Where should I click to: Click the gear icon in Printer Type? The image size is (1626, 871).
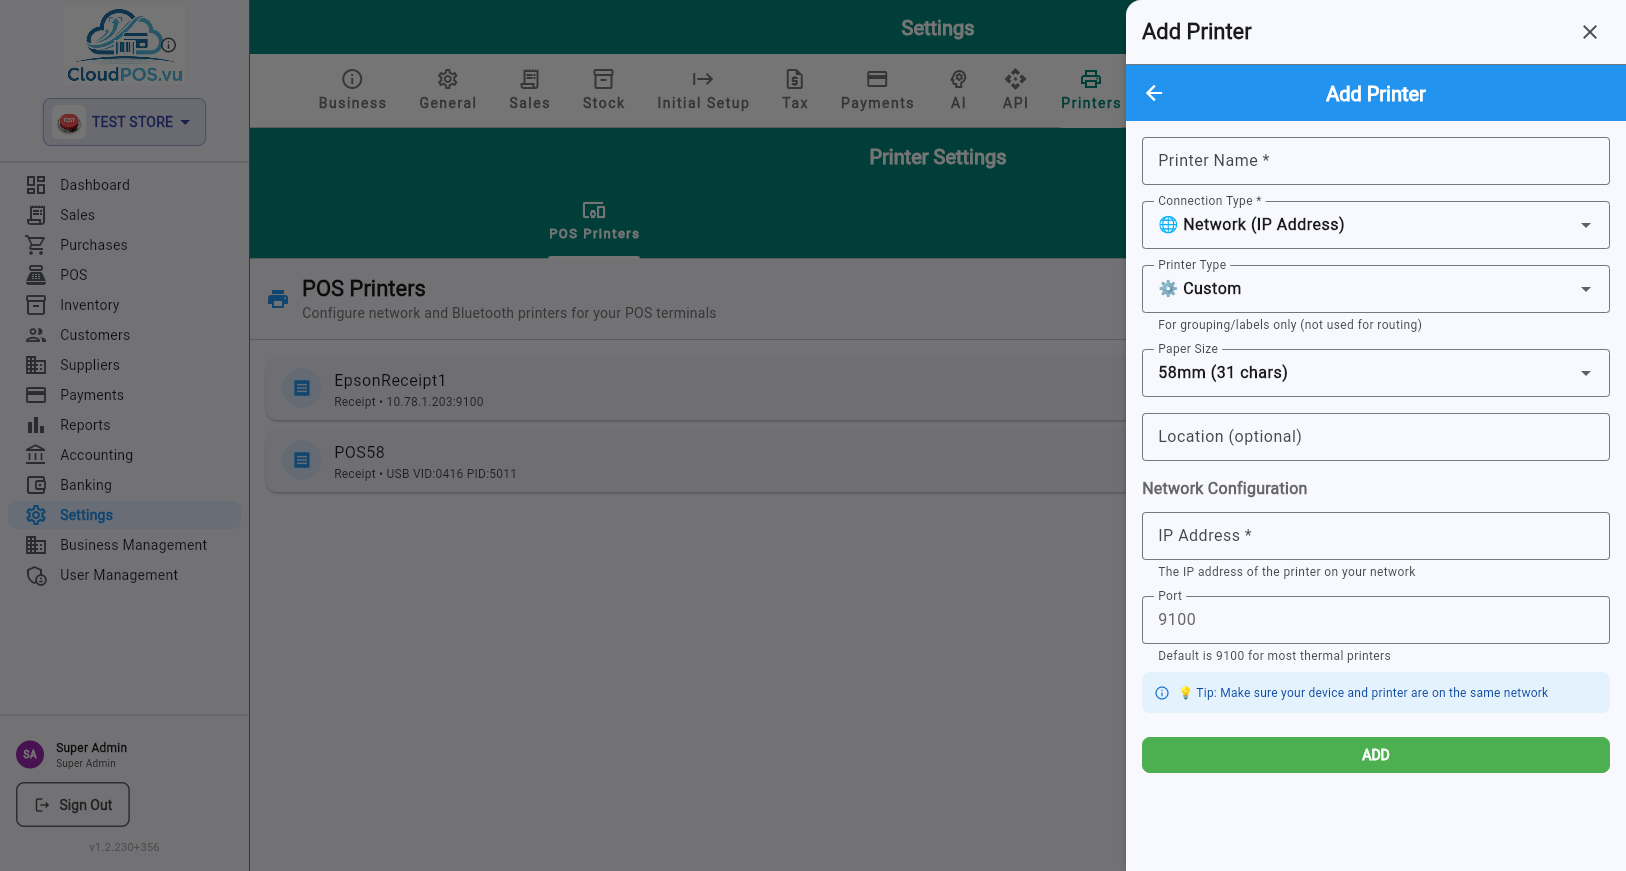pyautogui.click(x=1168, y=289)
